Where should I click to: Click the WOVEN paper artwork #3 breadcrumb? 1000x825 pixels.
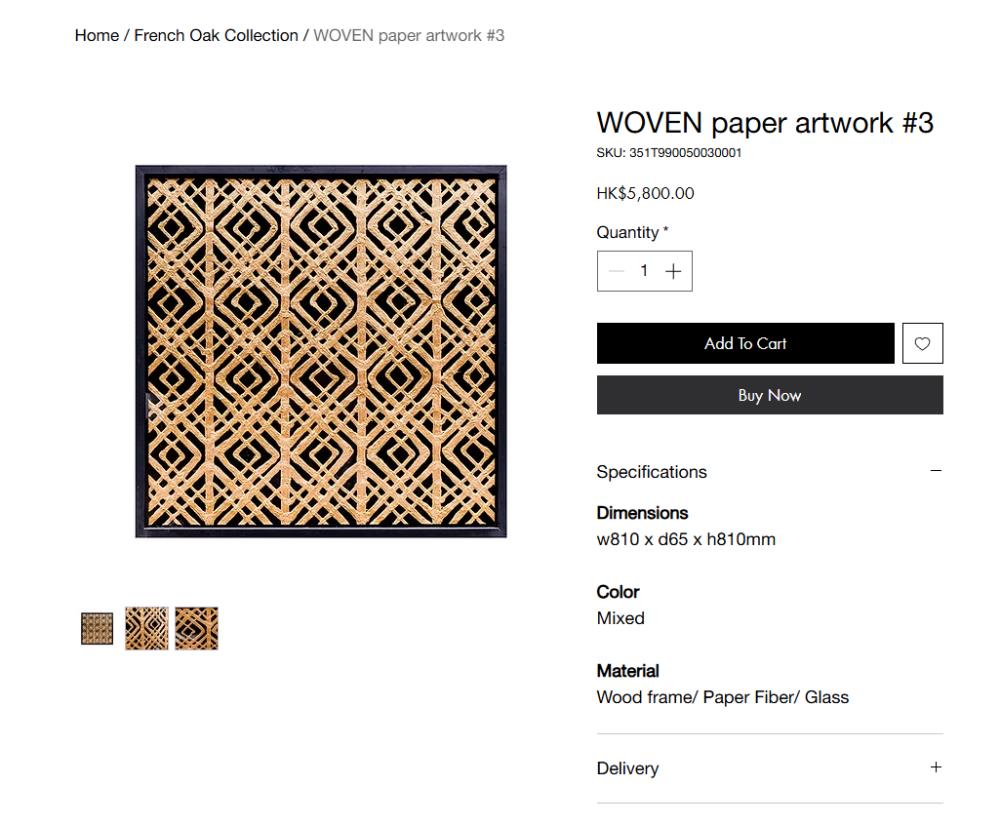[409, 36]
